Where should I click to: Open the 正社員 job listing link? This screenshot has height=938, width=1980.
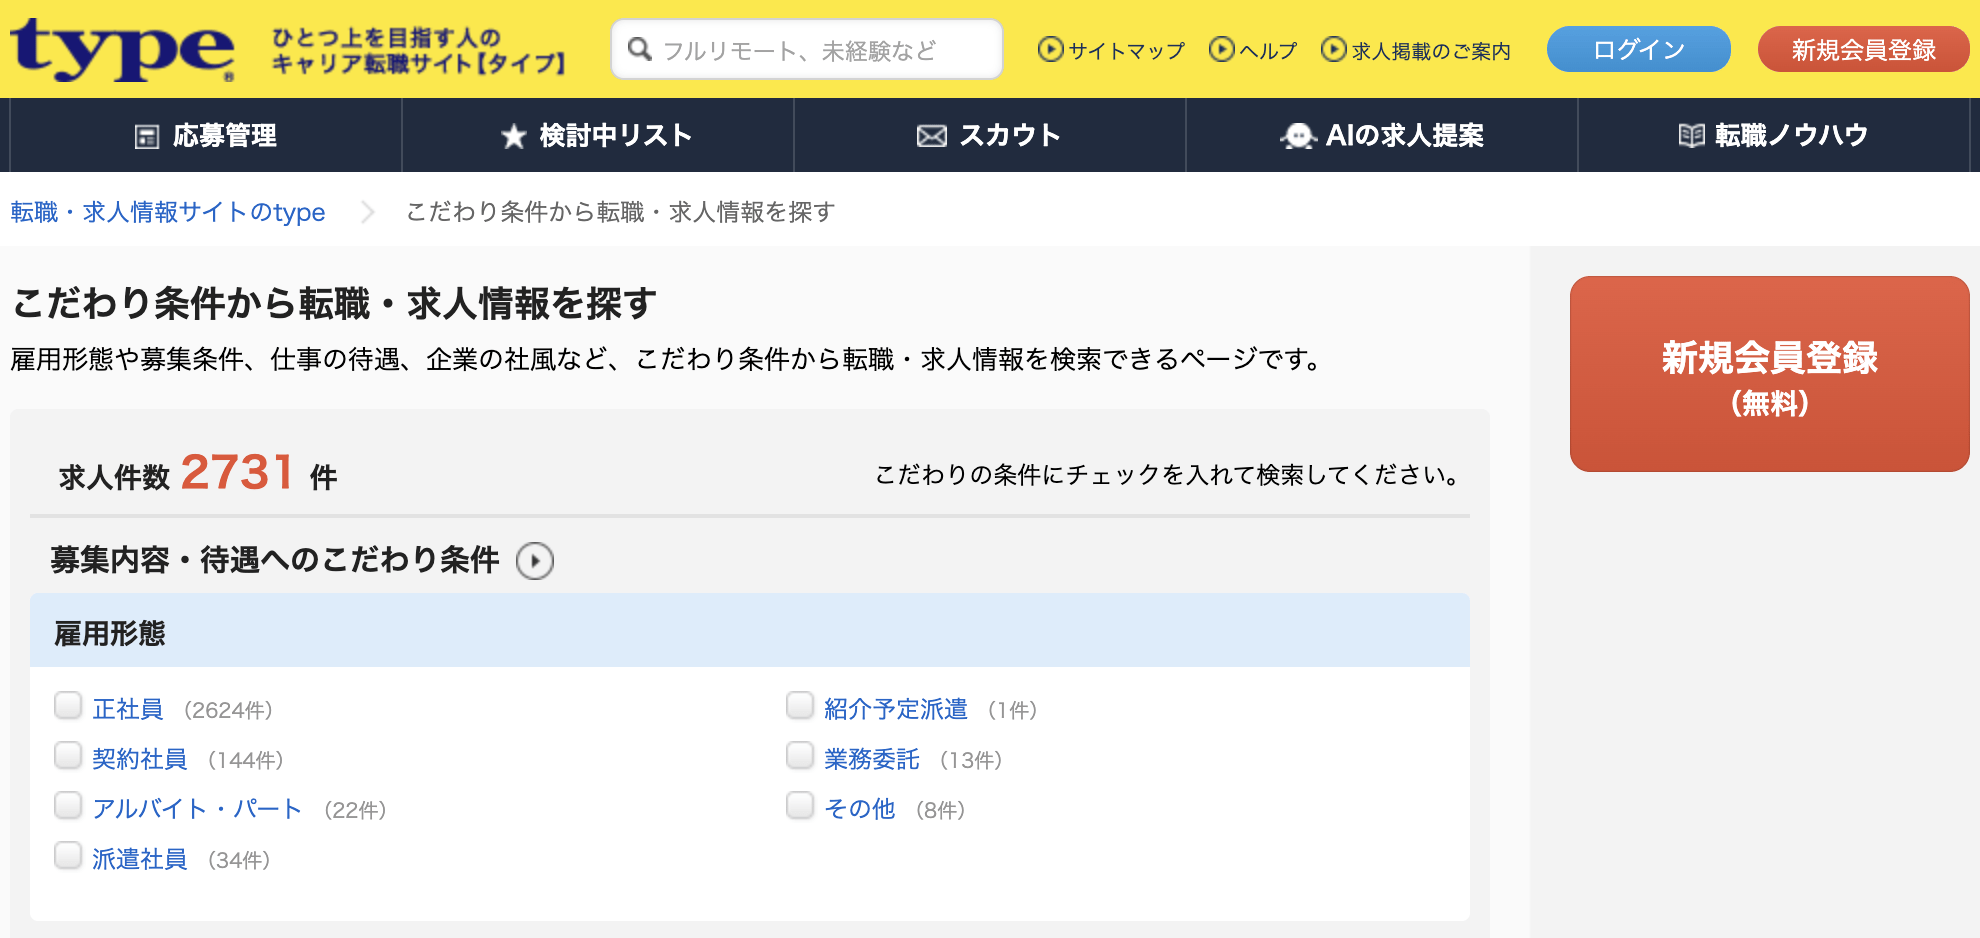(128, 709)
